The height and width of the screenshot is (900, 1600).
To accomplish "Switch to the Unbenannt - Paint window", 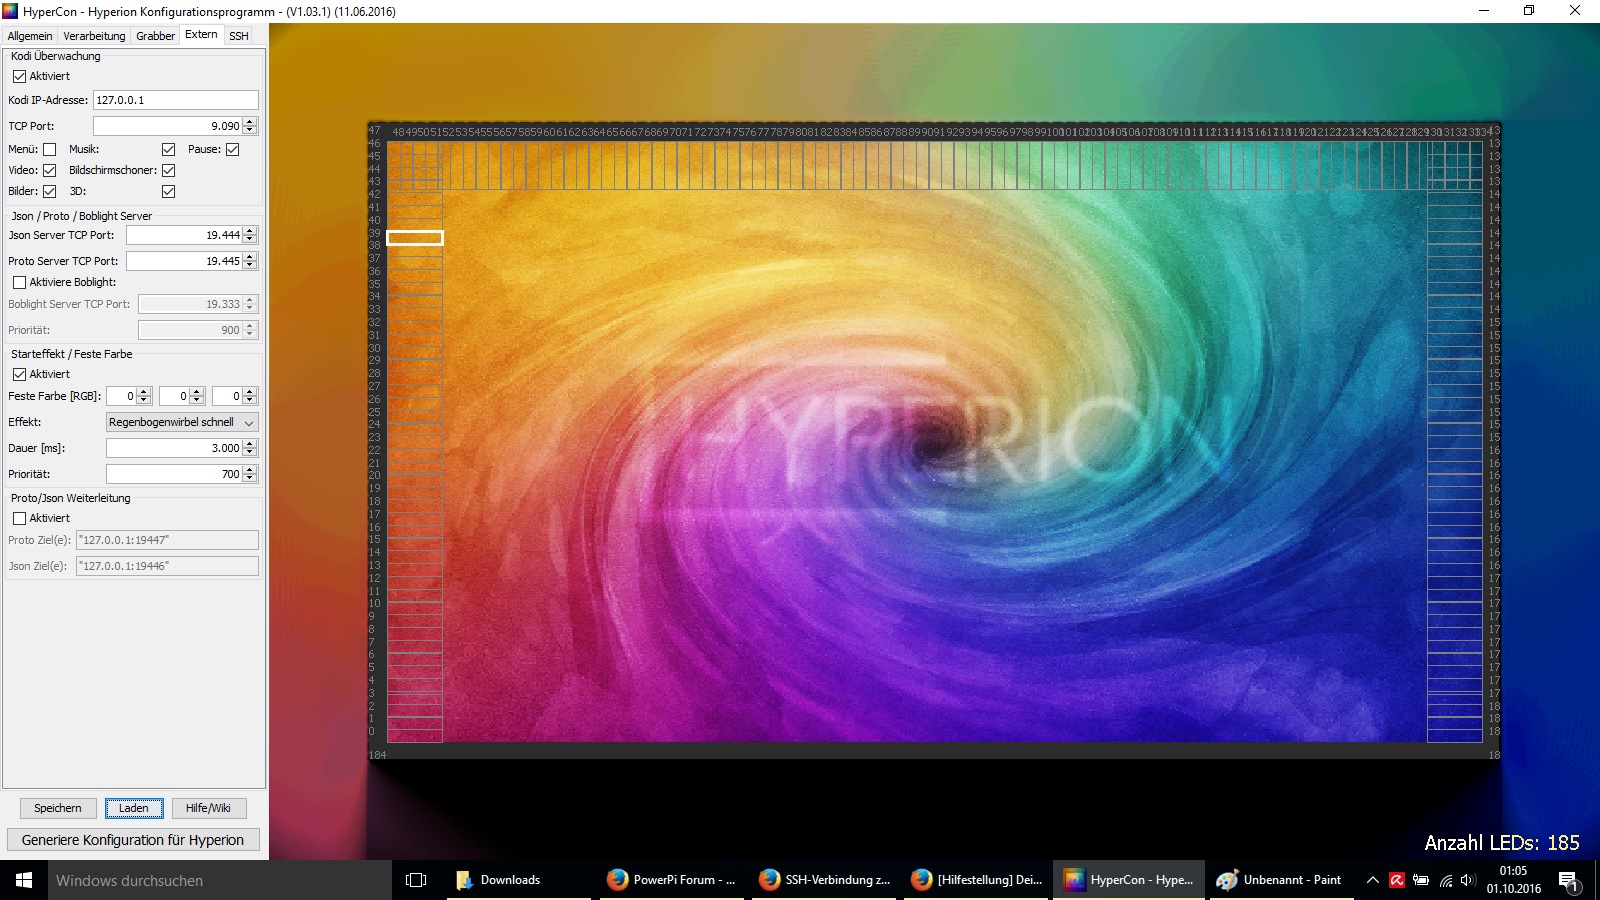I will [x=1279, y=880].
